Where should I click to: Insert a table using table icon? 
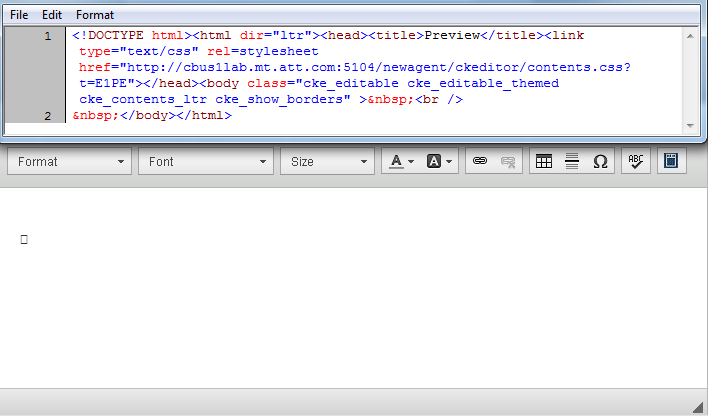(x=544, y=161)
